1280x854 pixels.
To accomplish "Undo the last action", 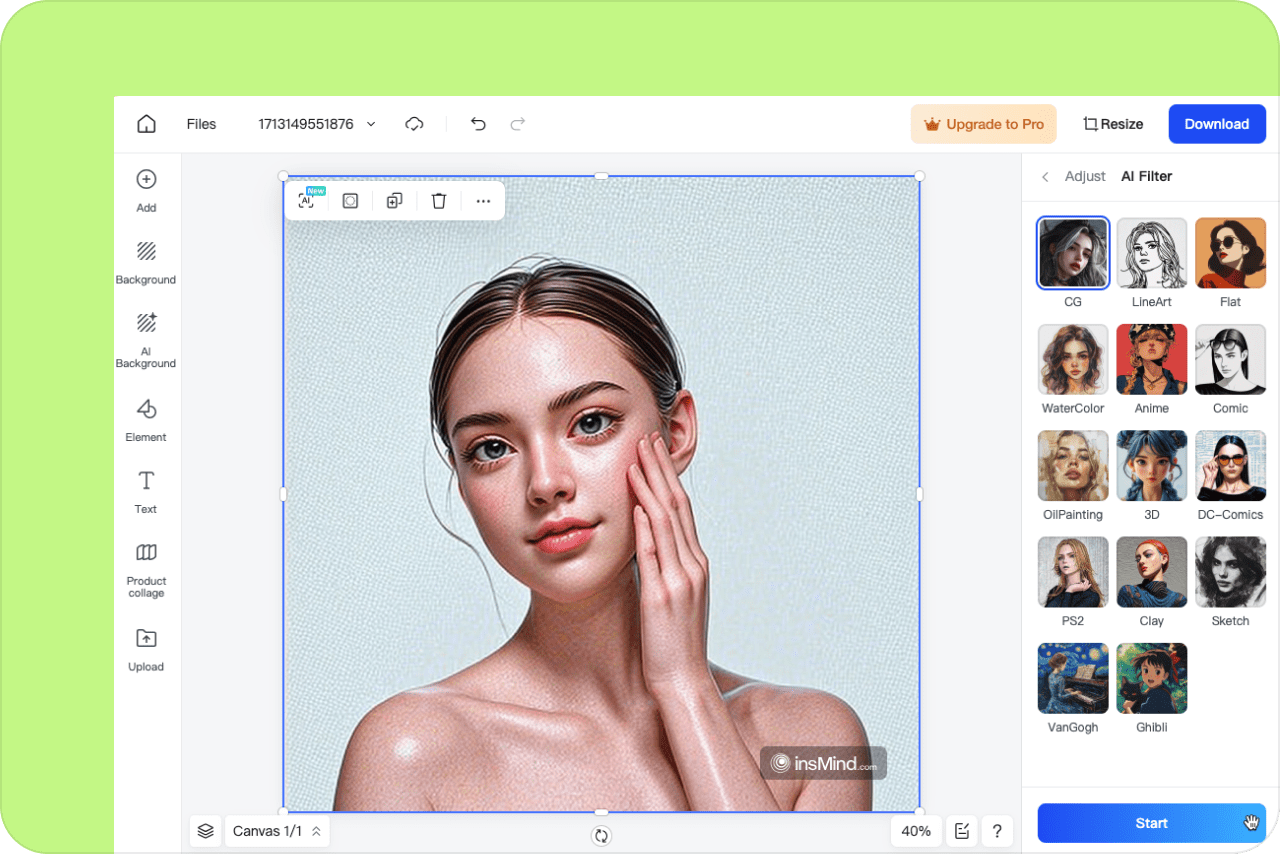I will tap(478, 124).
